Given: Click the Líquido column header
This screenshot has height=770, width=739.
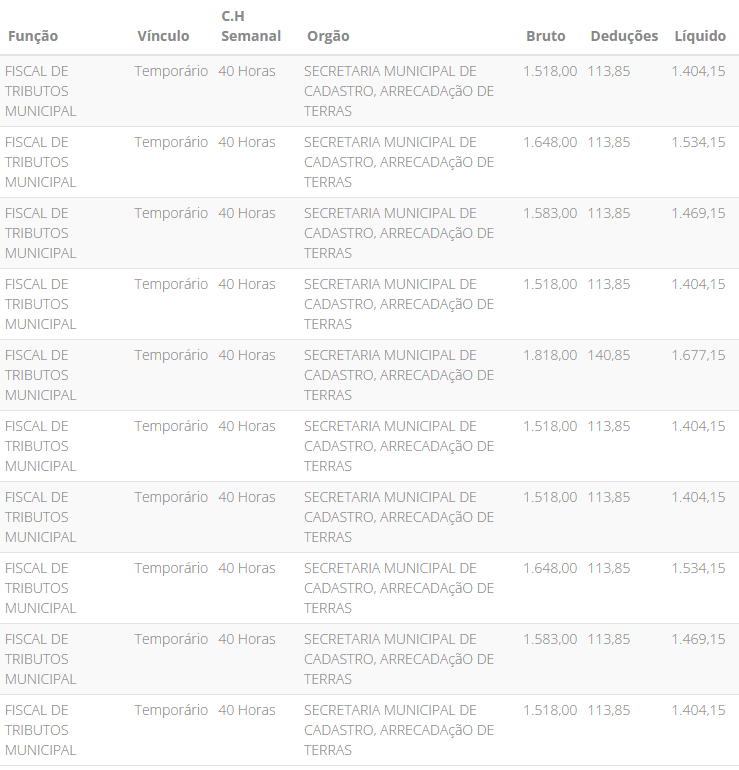Looking at the screenshot, I should (x=700, y=36).
